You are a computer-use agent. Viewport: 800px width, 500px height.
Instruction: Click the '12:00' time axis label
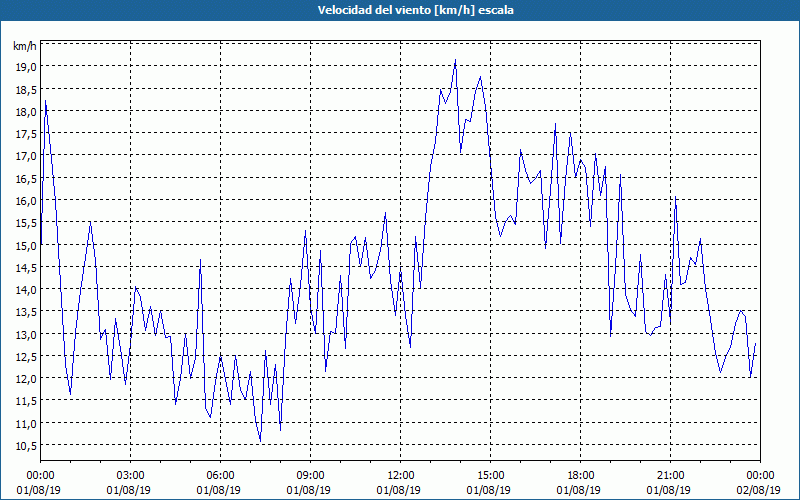[401, 476]
